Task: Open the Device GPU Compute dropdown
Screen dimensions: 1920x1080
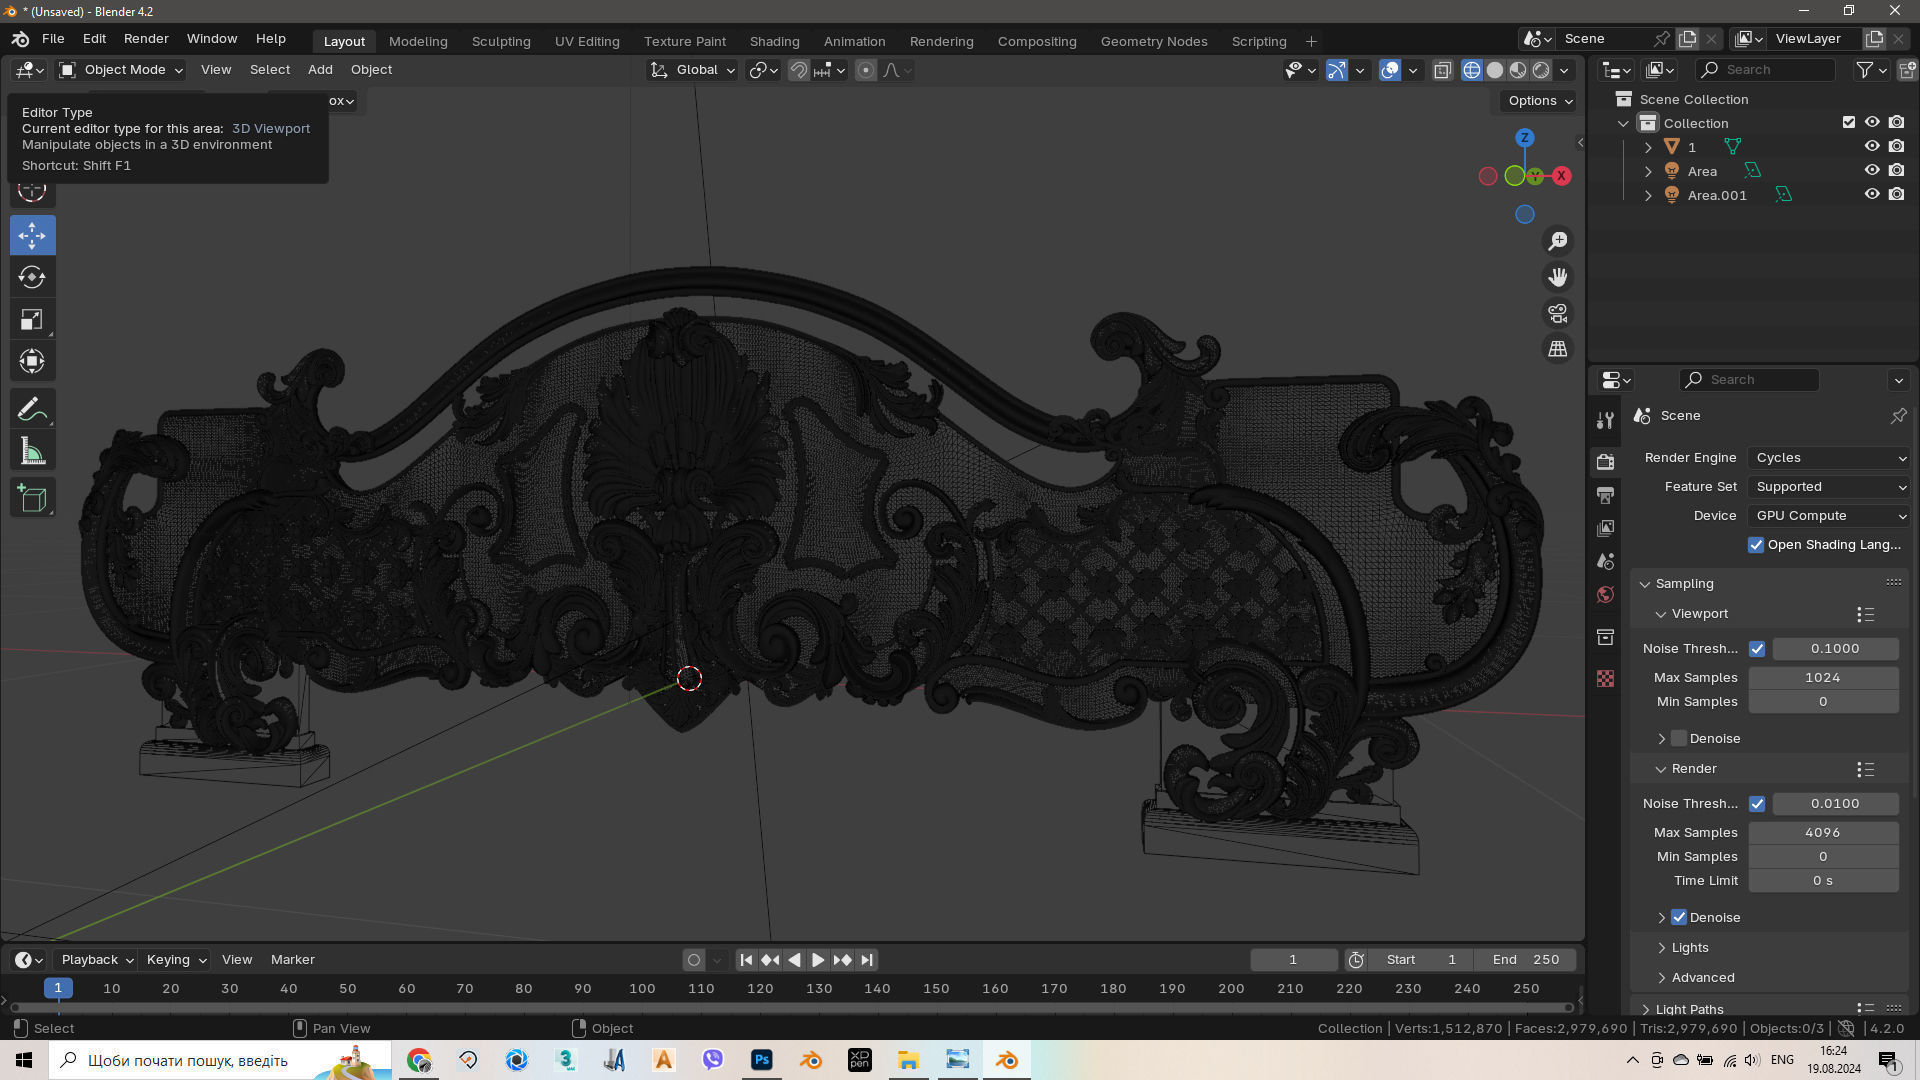Action: coord(1830,516)
